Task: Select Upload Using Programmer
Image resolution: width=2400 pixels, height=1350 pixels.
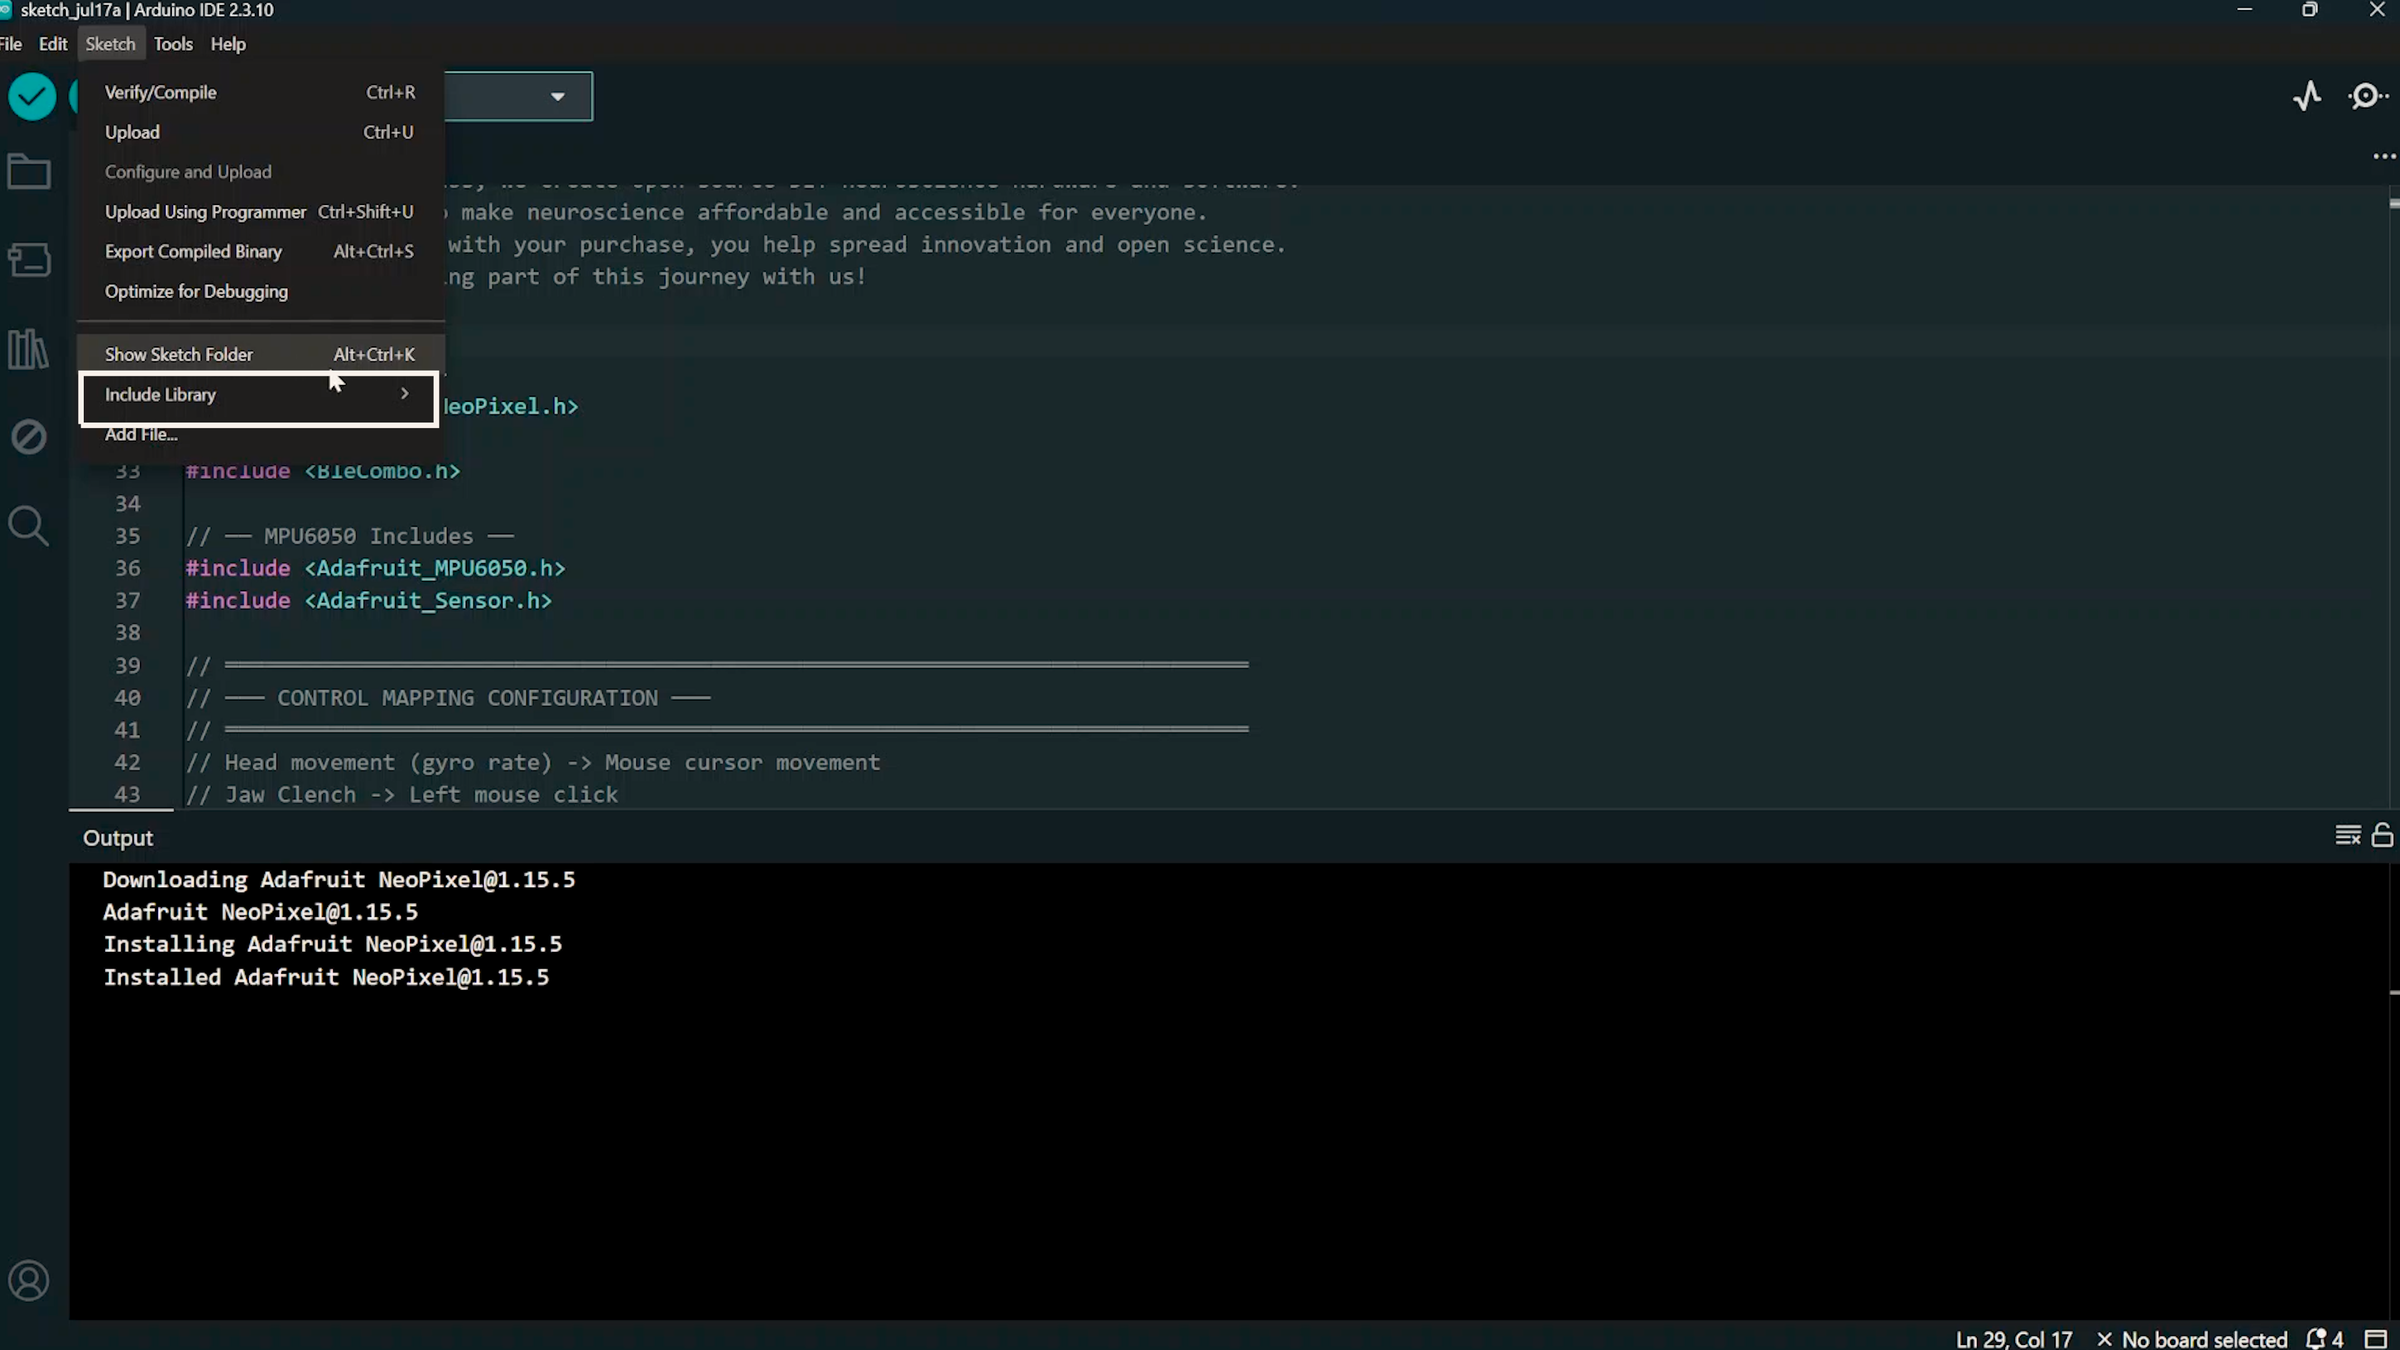Action: coord(260,212)
